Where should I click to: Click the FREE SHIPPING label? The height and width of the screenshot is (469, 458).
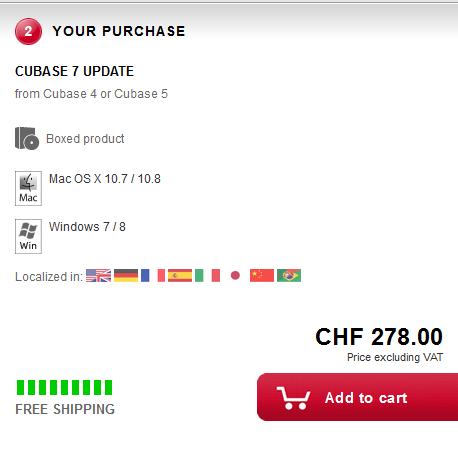coord(65,409)
